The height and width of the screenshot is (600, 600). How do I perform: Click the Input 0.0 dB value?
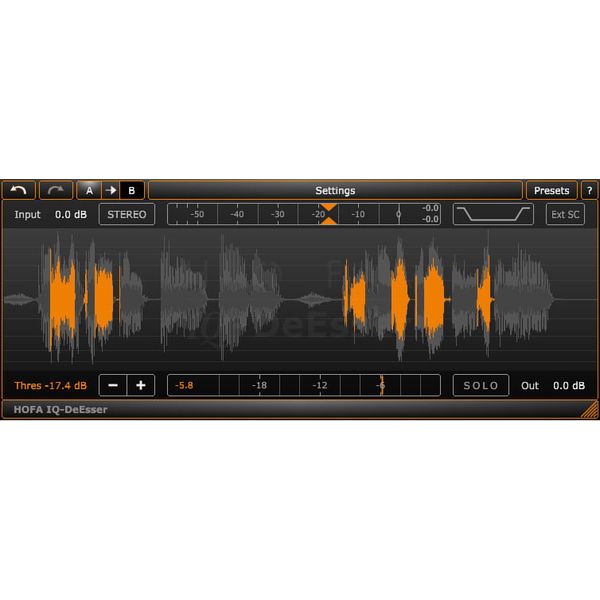tap(71, 214)
